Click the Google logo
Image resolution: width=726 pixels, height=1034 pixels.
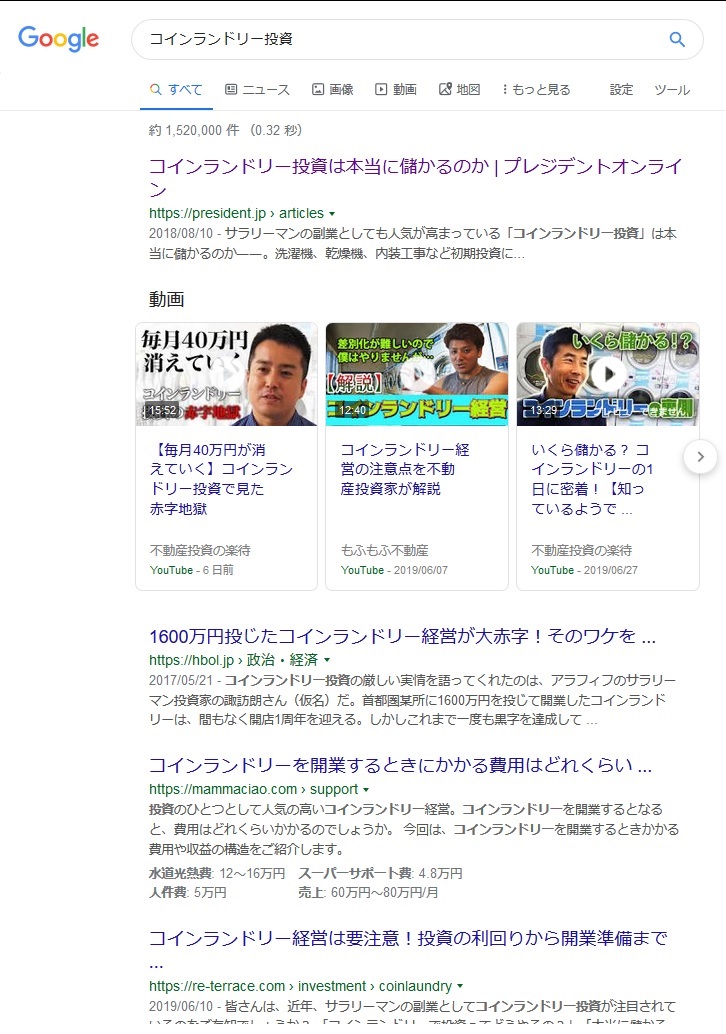click(58, 39)
